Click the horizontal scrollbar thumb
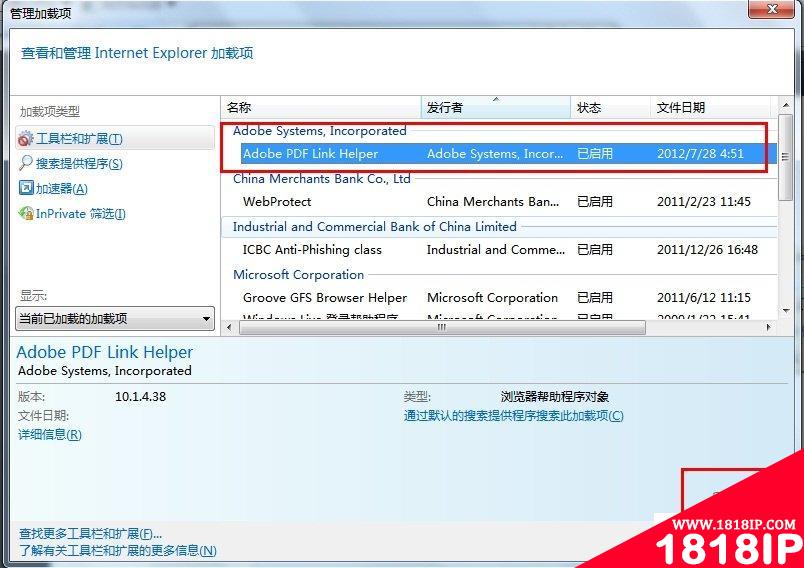Screen dimensions: 804x568 442,327
